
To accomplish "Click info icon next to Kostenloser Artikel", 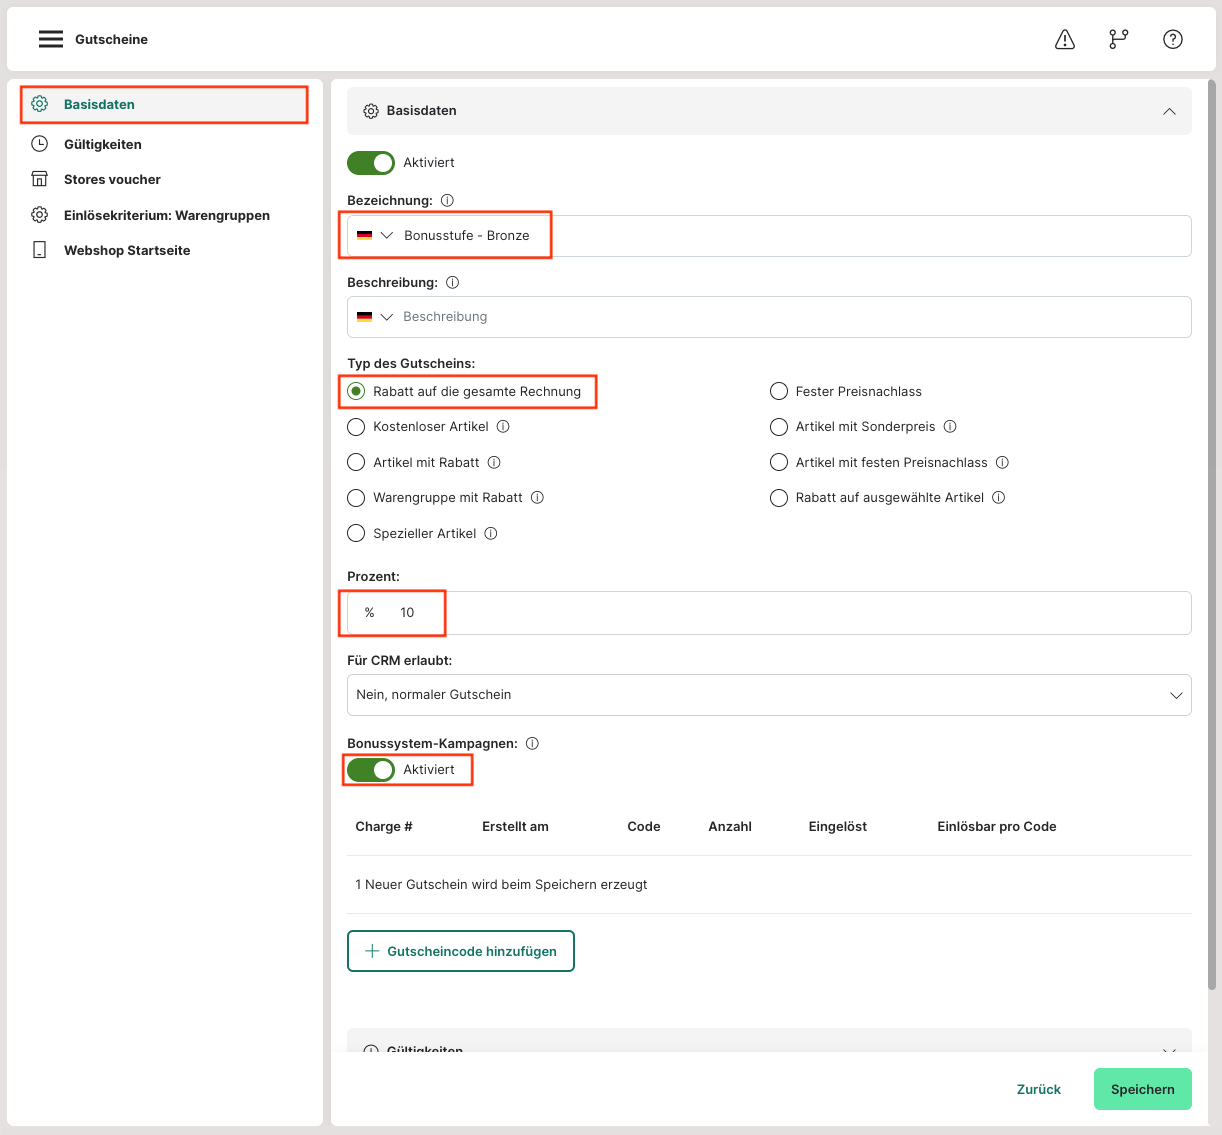I will click(x=503, y=426).
